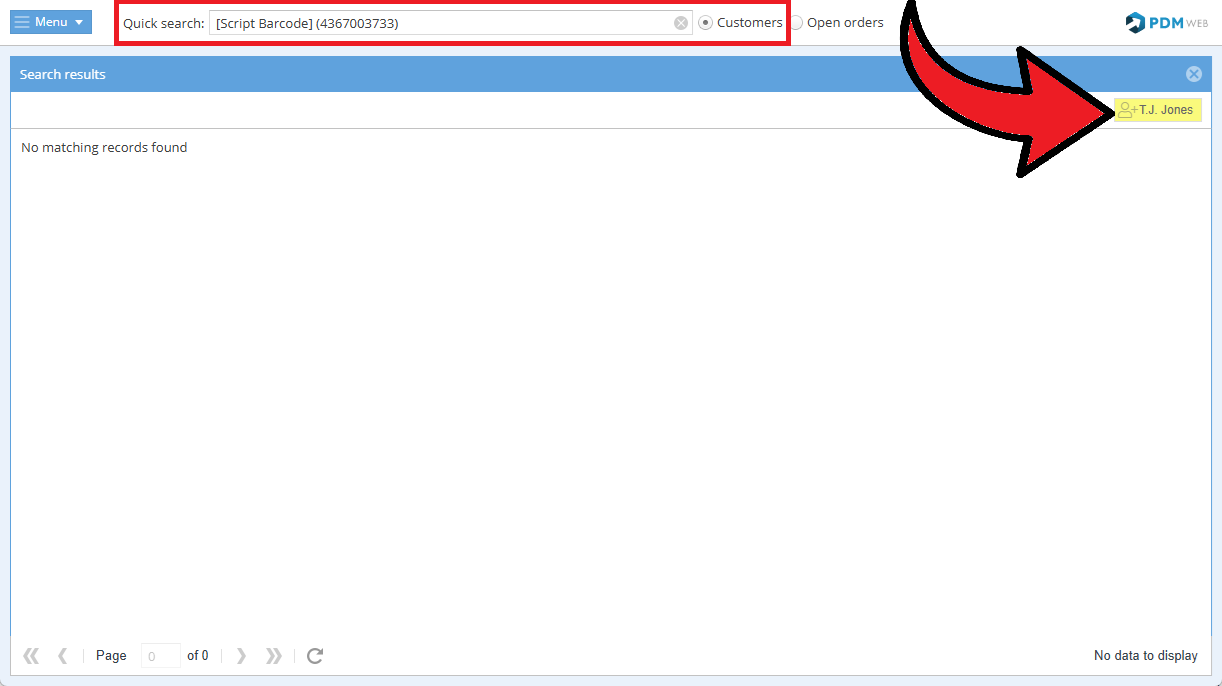The height and width of the screenshot is (686, 1222).
Task: Click the 'Quick search:' label
Action: click(163, 23)
